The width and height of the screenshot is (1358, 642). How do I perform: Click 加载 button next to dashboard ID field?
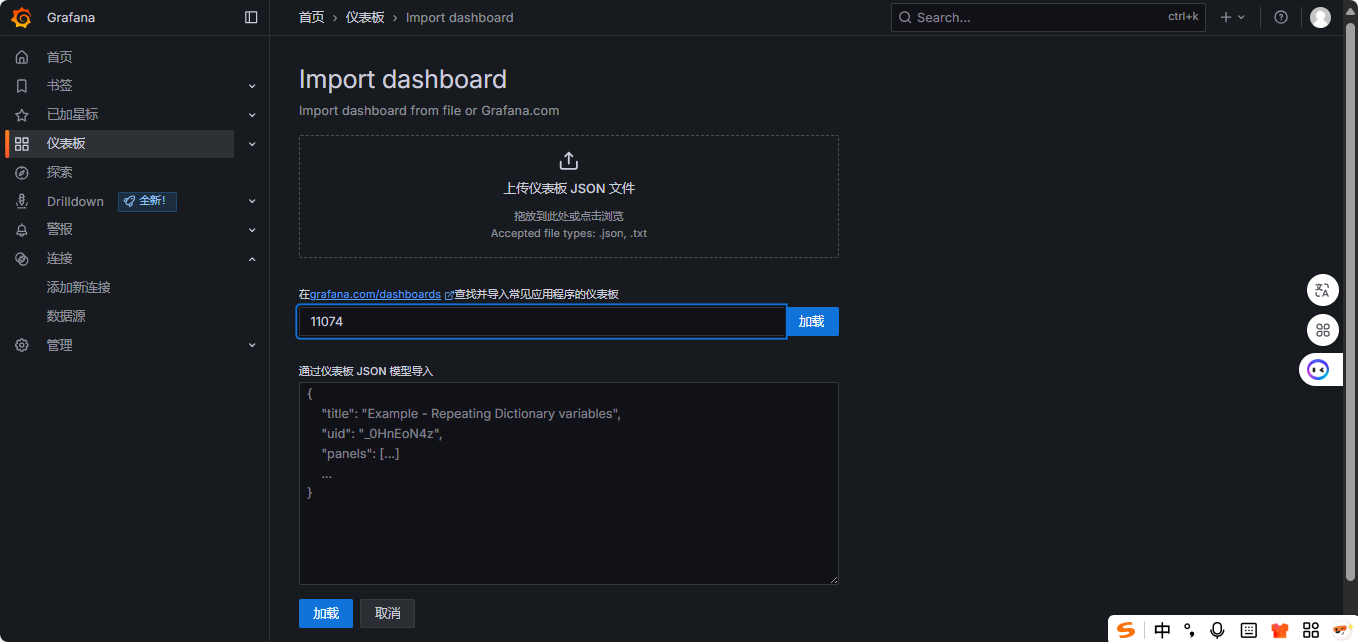point(811,321)
